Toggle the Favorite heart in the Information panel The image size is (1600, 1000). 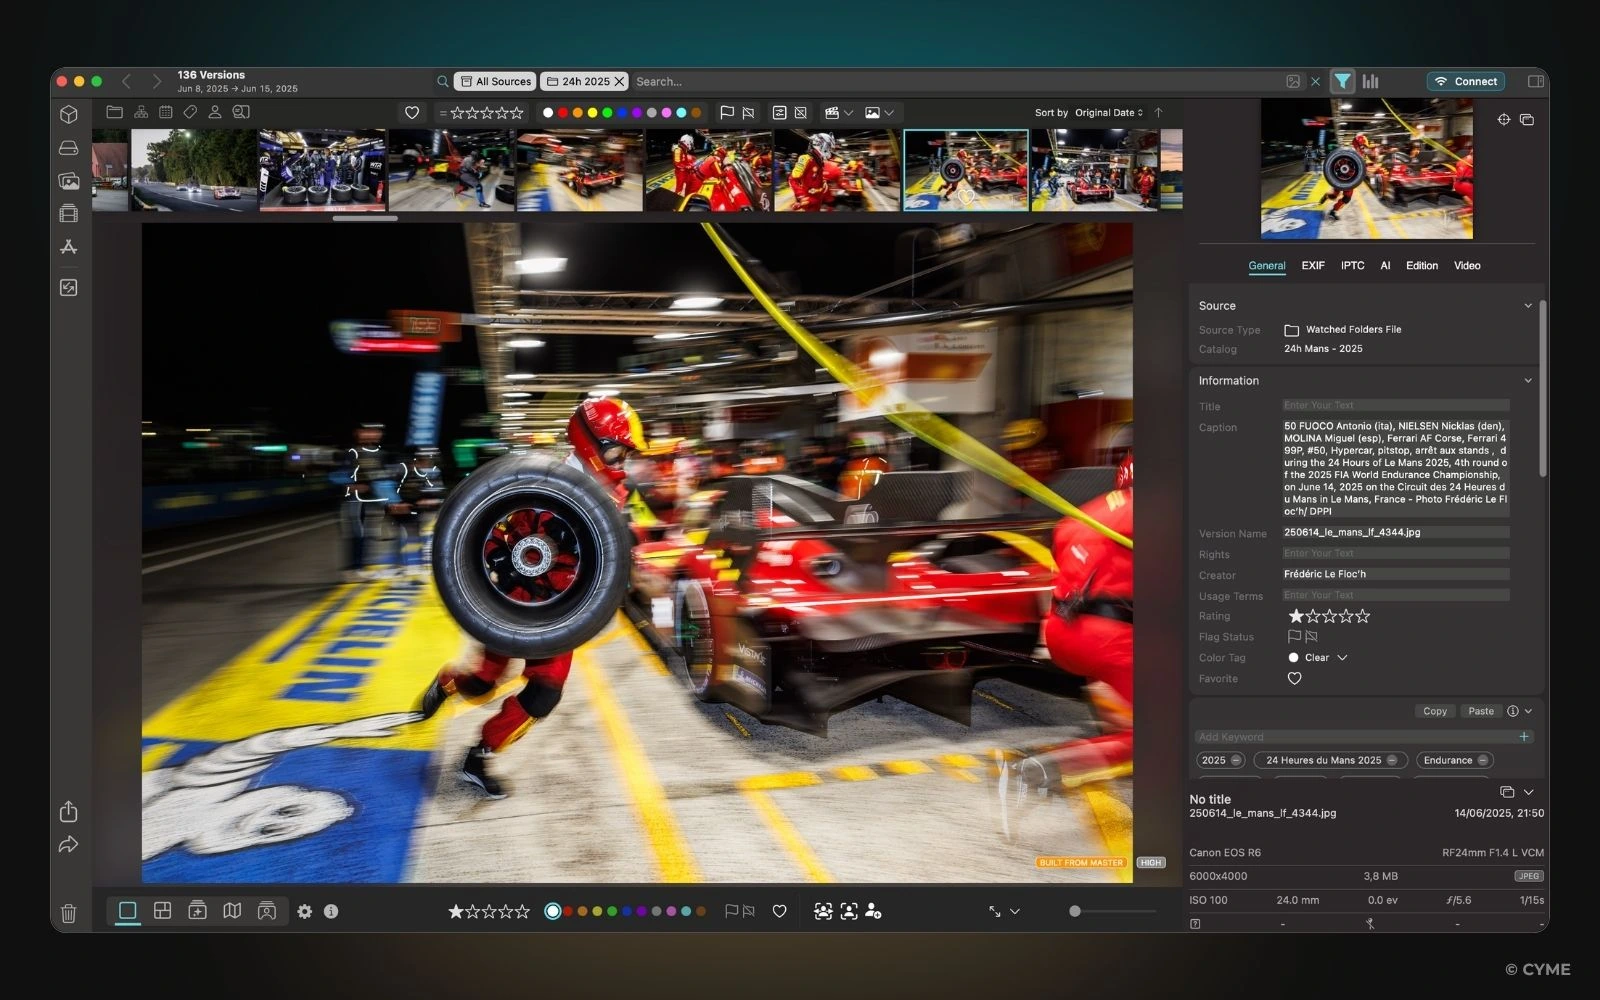[1294, 678]
